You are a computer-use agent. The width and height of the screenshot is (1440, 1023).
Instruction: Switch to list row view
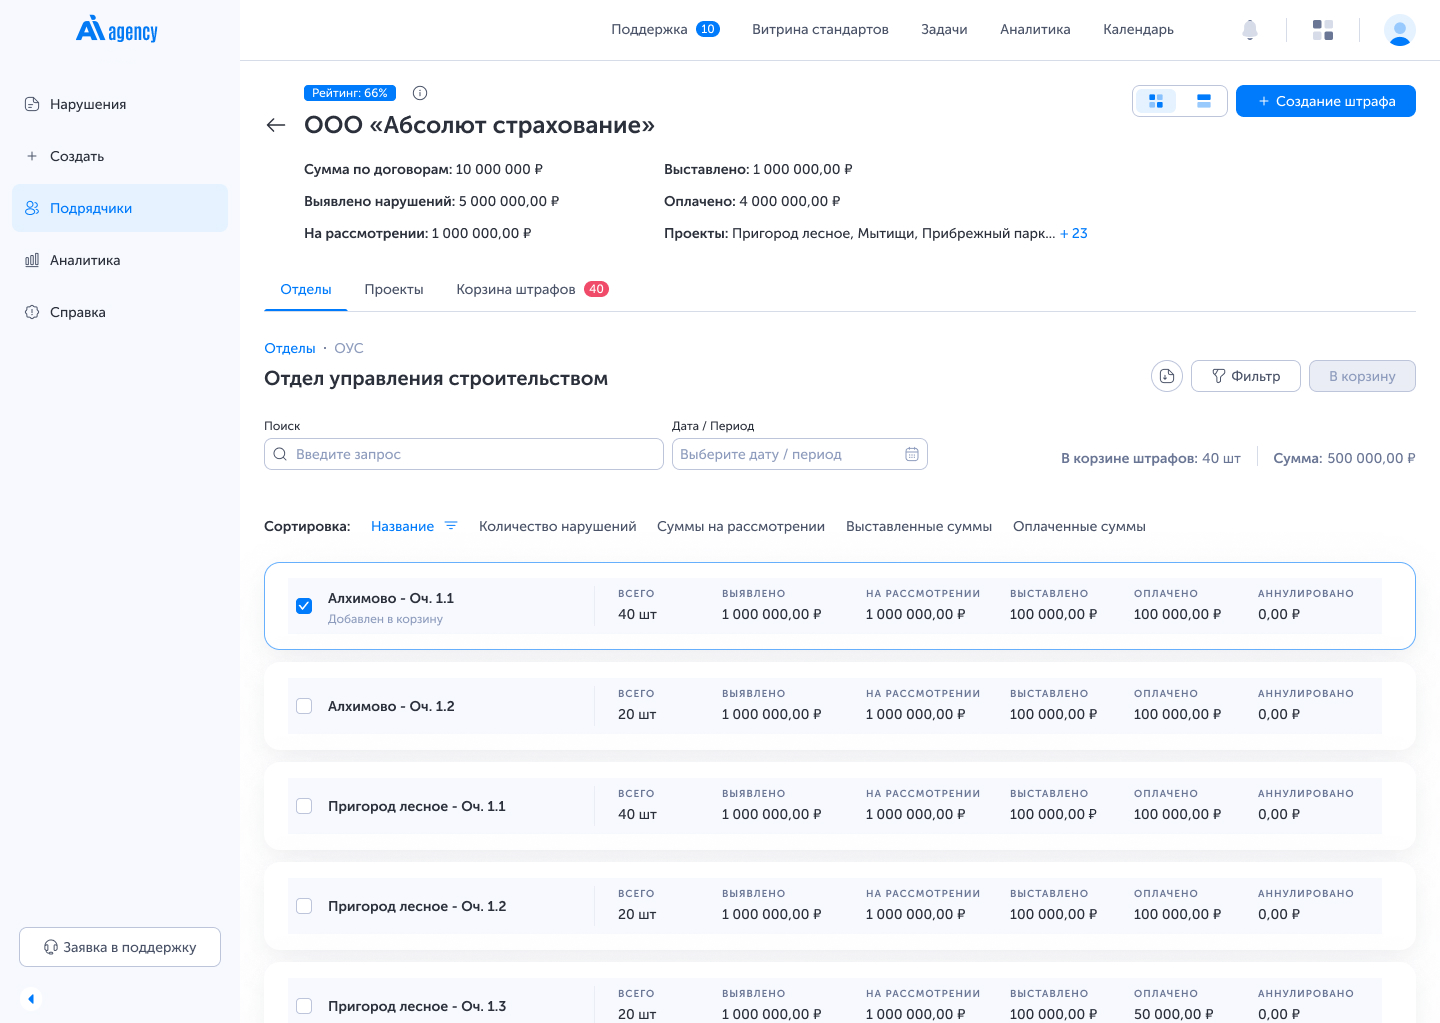click(x=1204, y=101)
